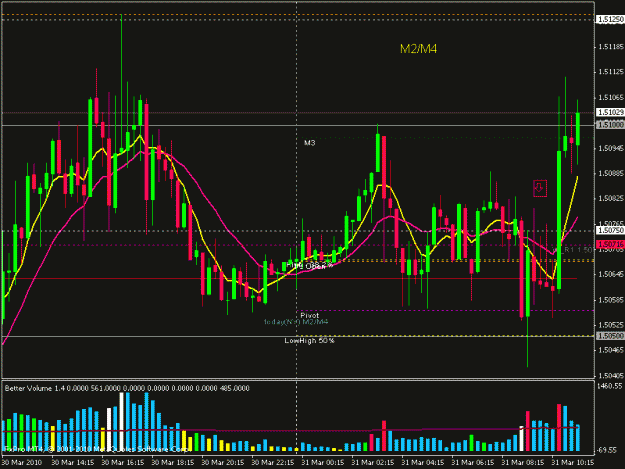Select the 30 Mar 20:15 time label

coord(222,463)
